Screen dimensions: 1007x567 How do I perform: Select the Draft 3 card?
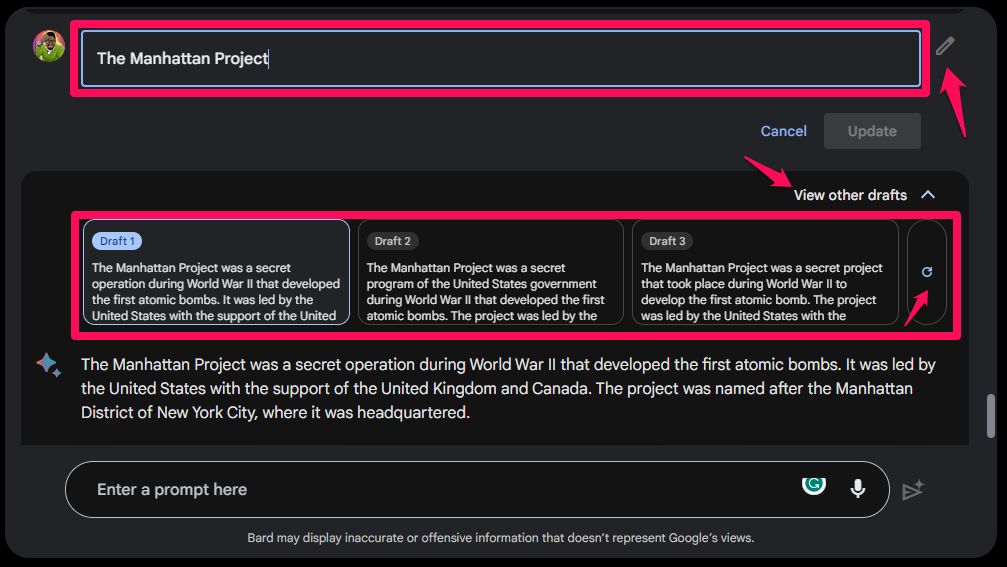765,272
